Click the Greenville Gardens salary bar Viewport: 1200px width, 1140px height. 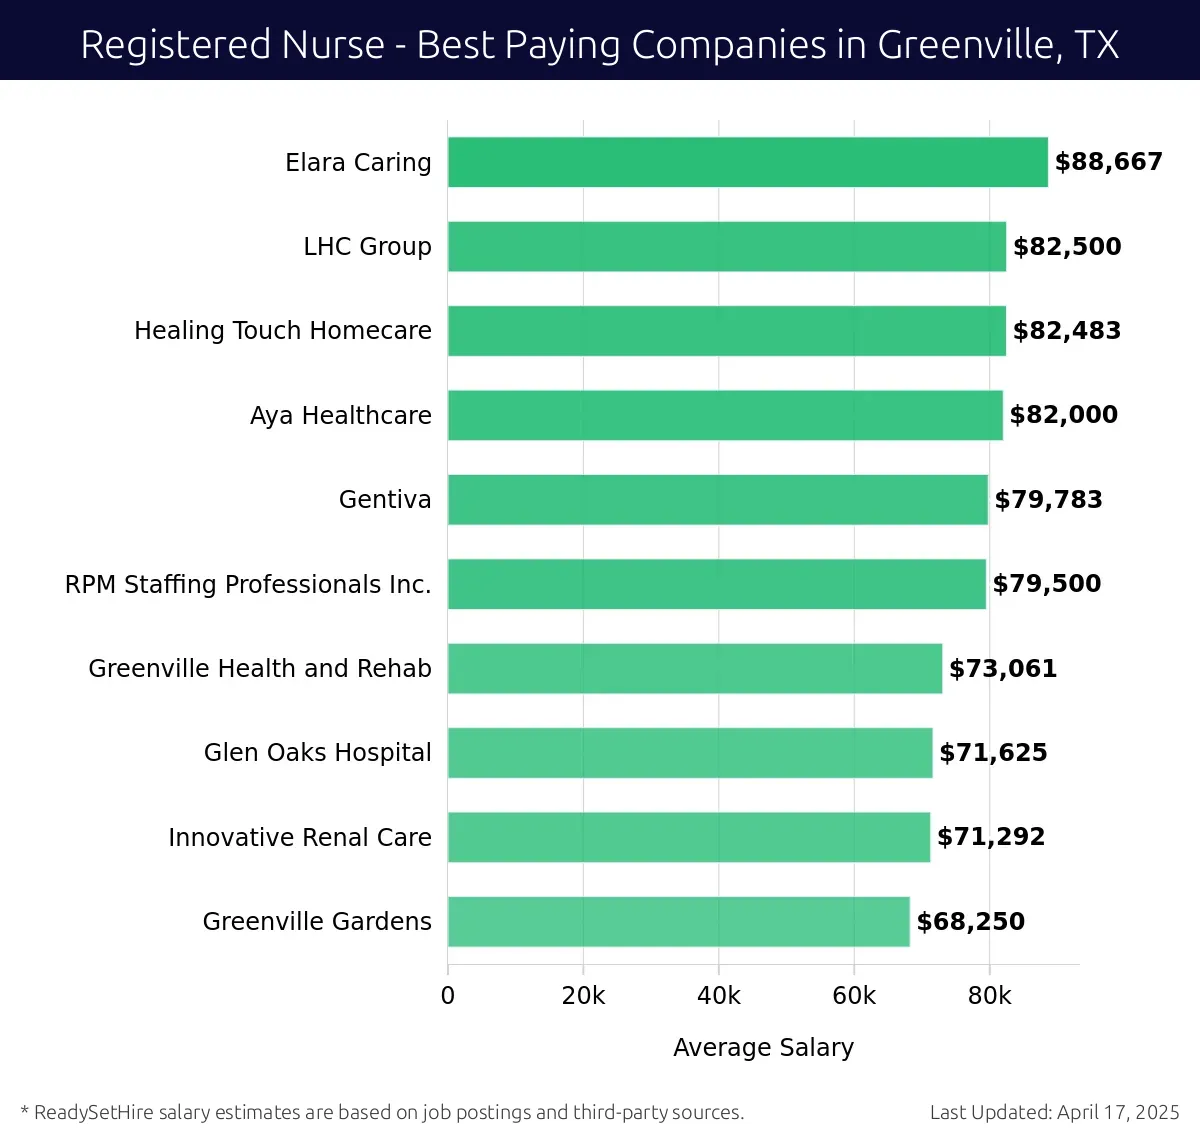pos(679,922)
